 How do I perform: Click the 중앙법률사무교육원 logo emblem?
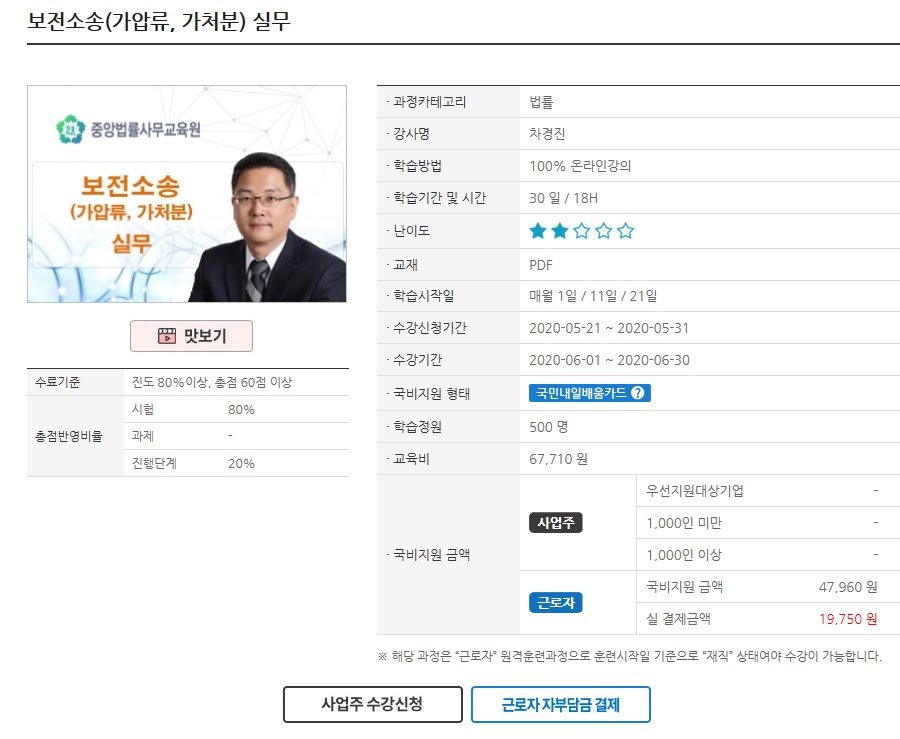click(x=70, y=129)
